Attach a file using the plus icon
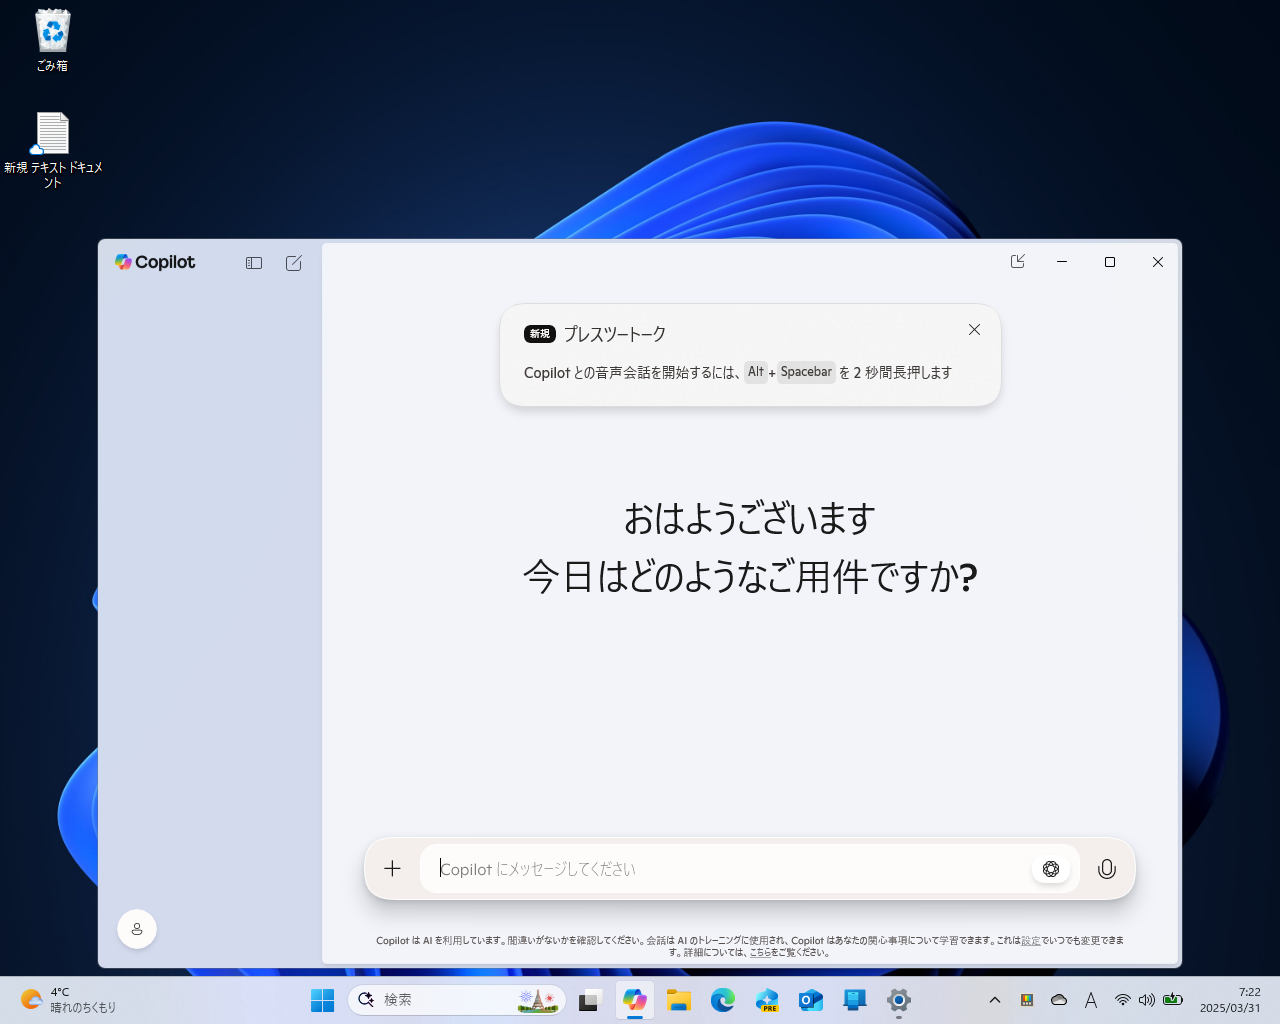 tap(392, 868)
